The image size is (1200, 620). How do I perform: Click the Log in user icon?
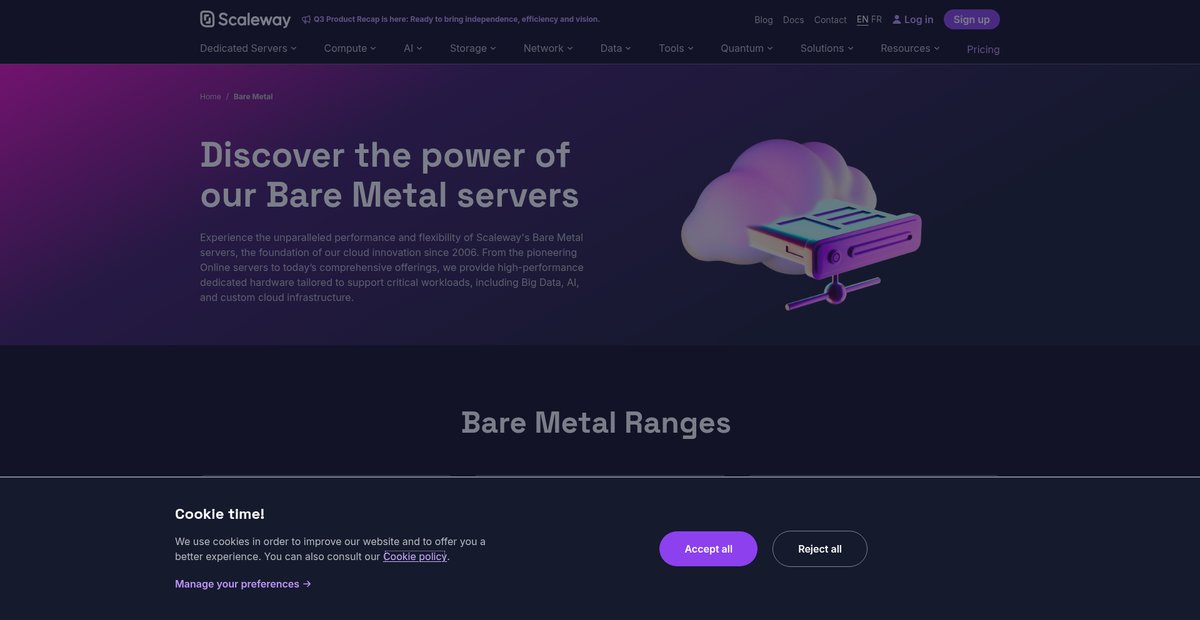coord(897,19)
